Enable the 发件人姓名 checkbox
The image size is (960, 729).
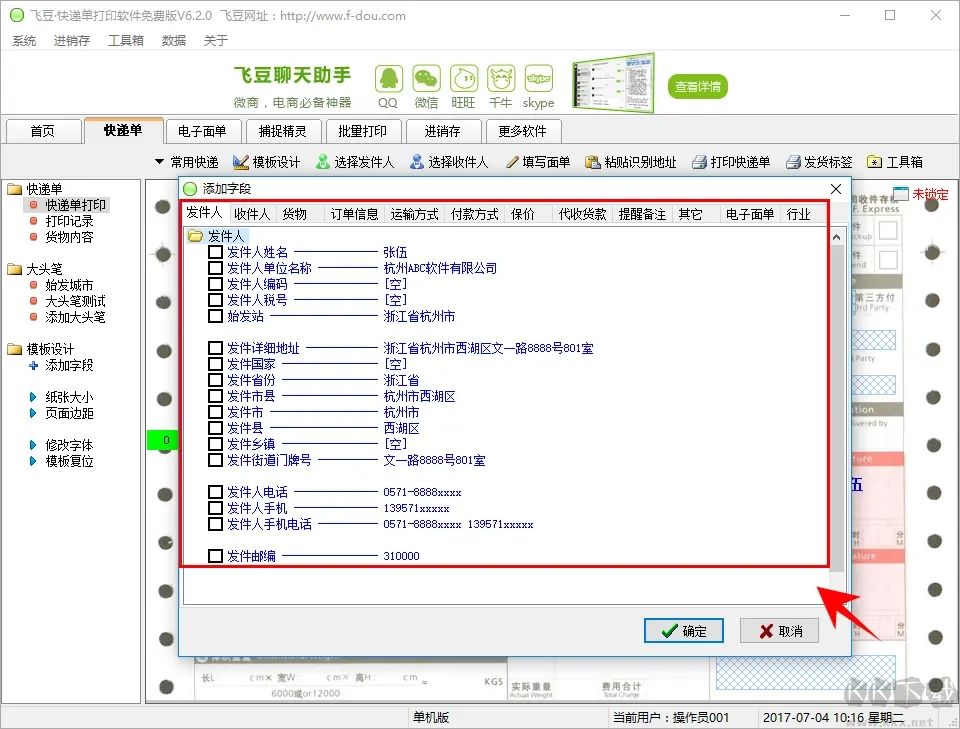click(215, 251)
